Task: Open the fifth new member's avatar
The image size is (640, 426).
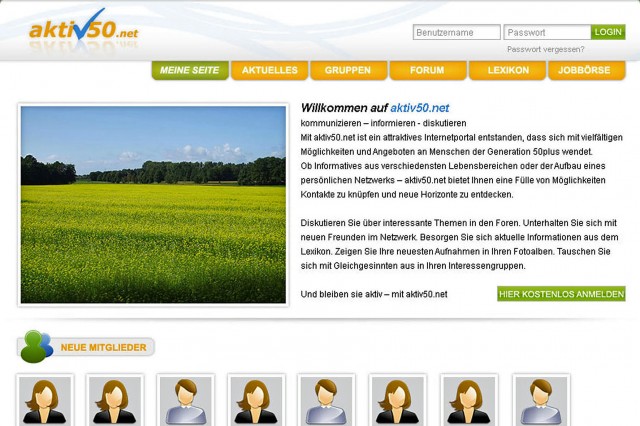Action: (x=328, y=401)
